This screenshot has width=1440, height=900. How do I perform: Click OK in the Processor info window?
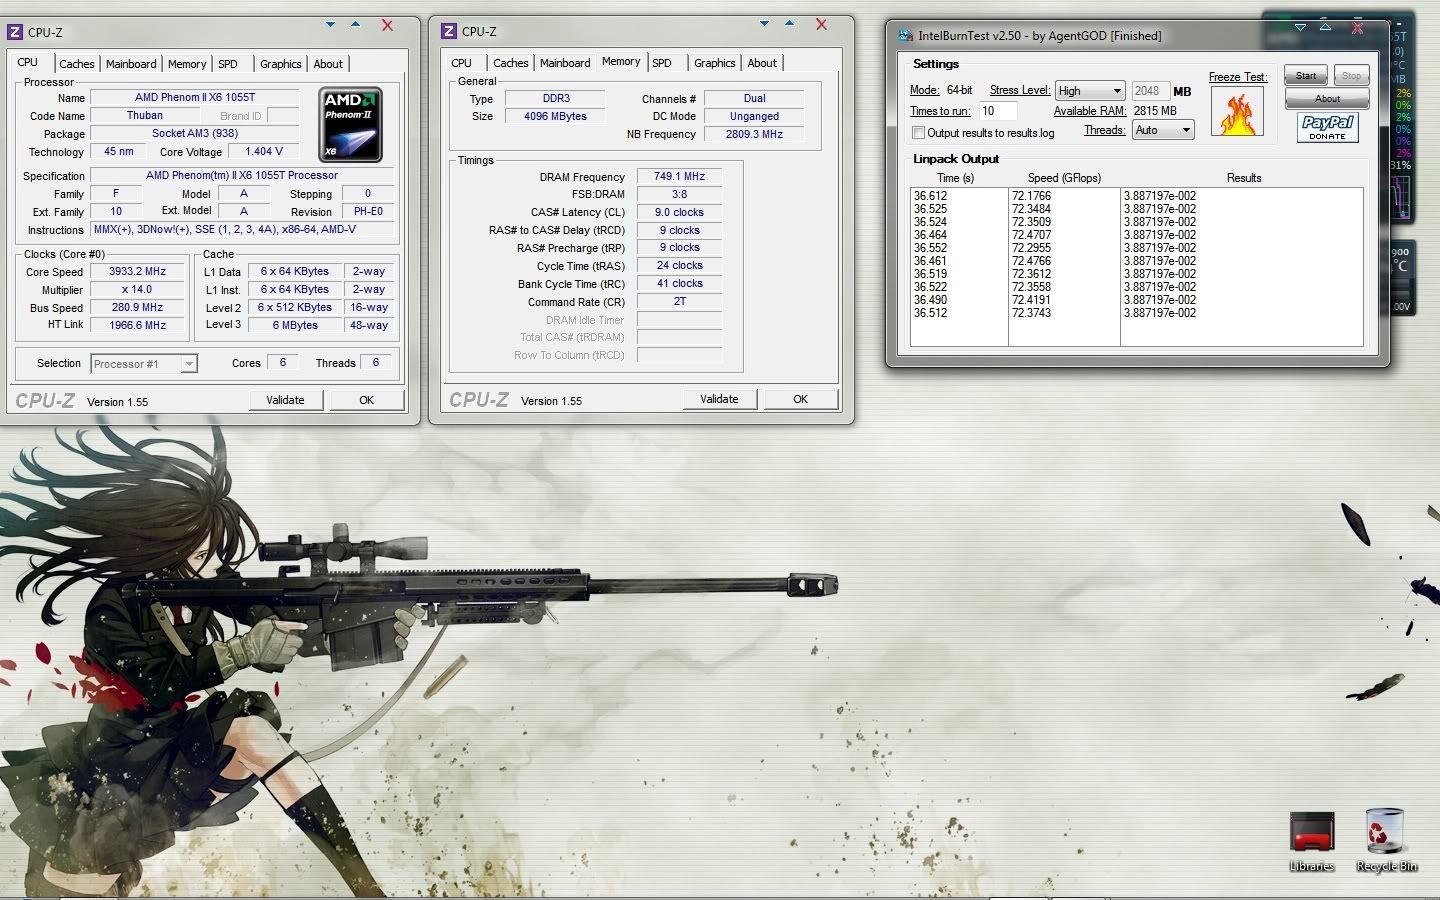pos(366,400)
